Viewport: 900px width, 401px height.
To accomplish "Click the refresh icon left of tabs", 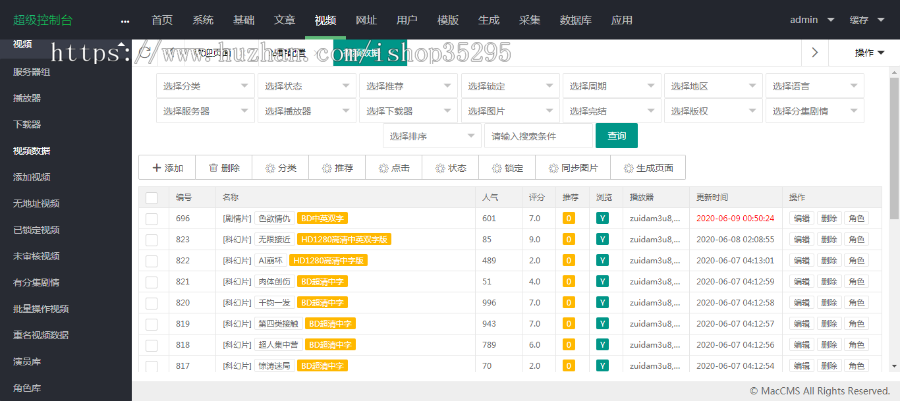I will pyautogui.click(x=147, y=52).
